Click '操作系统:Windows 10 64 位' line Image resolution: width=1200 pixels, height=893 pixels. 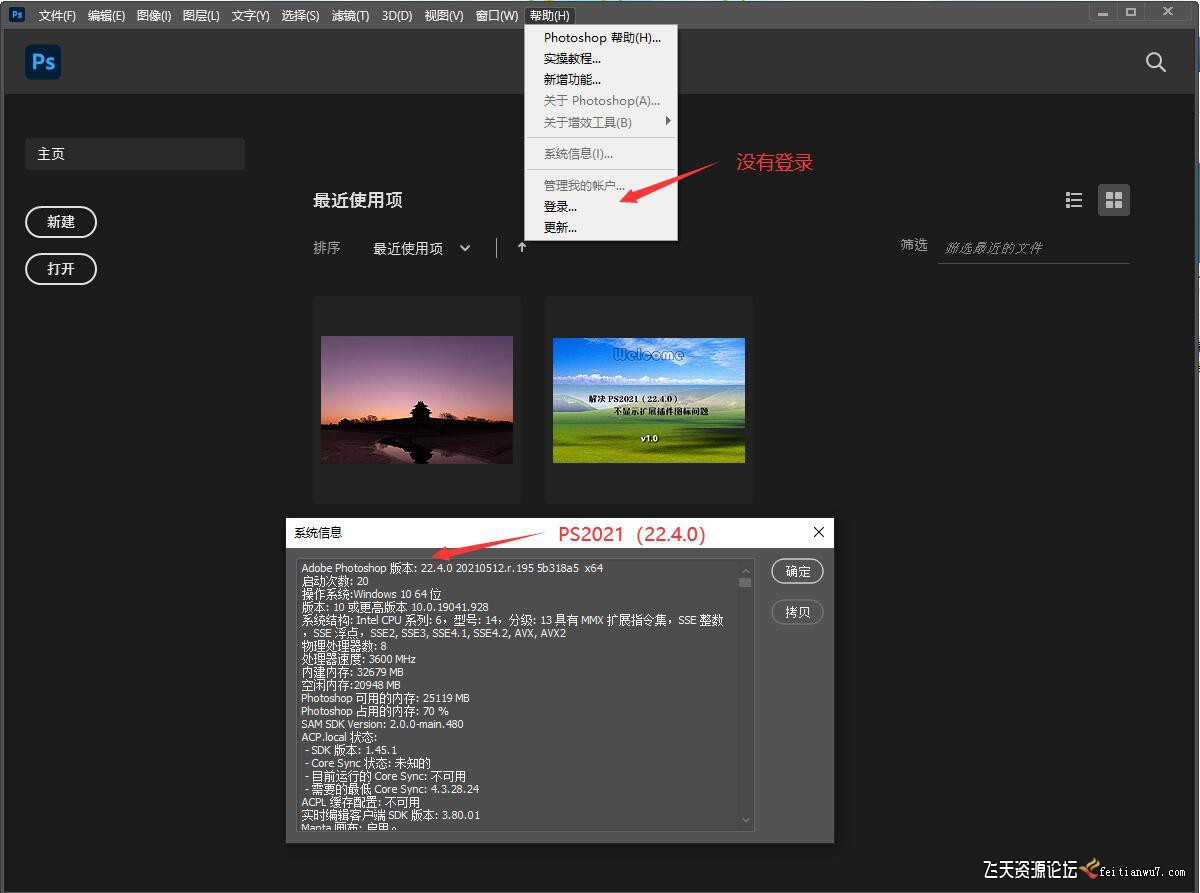tap(371, 594)
